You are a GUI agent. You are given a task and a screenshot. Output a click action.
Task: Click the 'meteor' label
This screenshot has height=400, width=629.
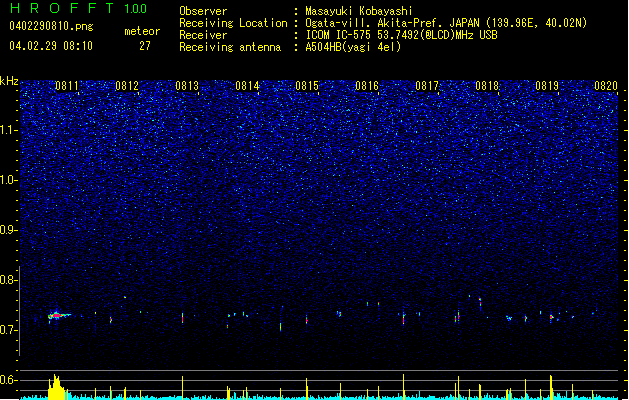142,31
